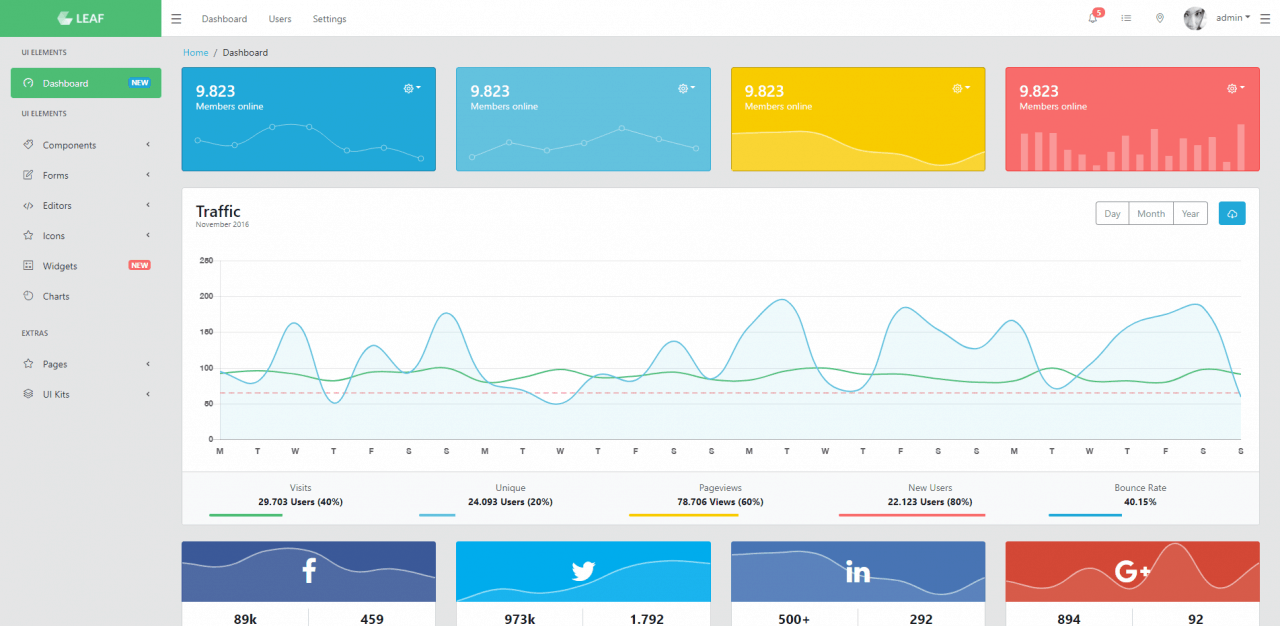Click the hamburger menu toggle icon

click(176, 19)
